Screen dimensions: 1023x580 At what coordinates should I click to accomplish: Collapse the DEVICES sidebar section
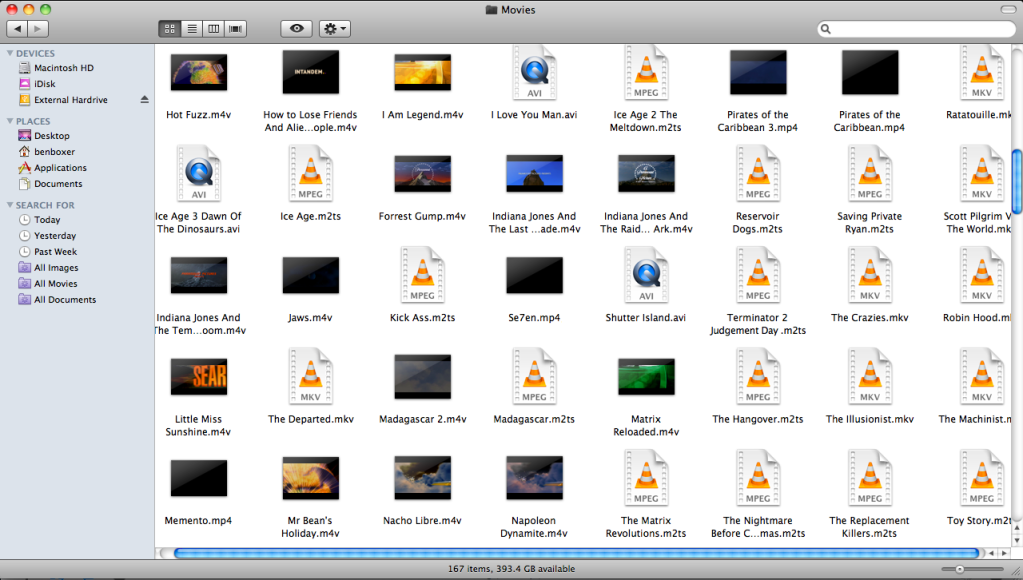(x=10, y=53)
